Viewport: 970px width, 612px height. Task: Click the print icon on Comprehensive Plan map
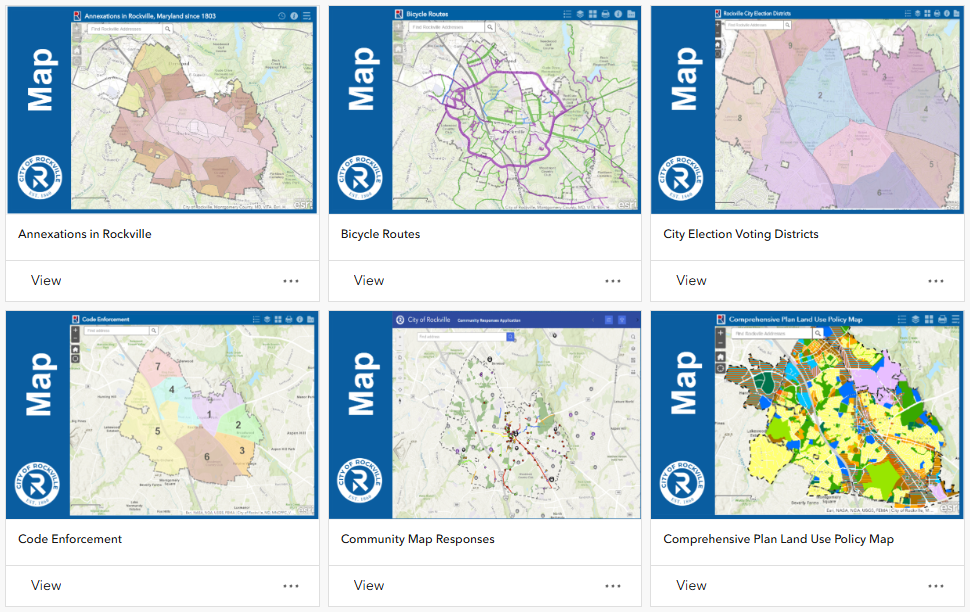click(942, 320)
